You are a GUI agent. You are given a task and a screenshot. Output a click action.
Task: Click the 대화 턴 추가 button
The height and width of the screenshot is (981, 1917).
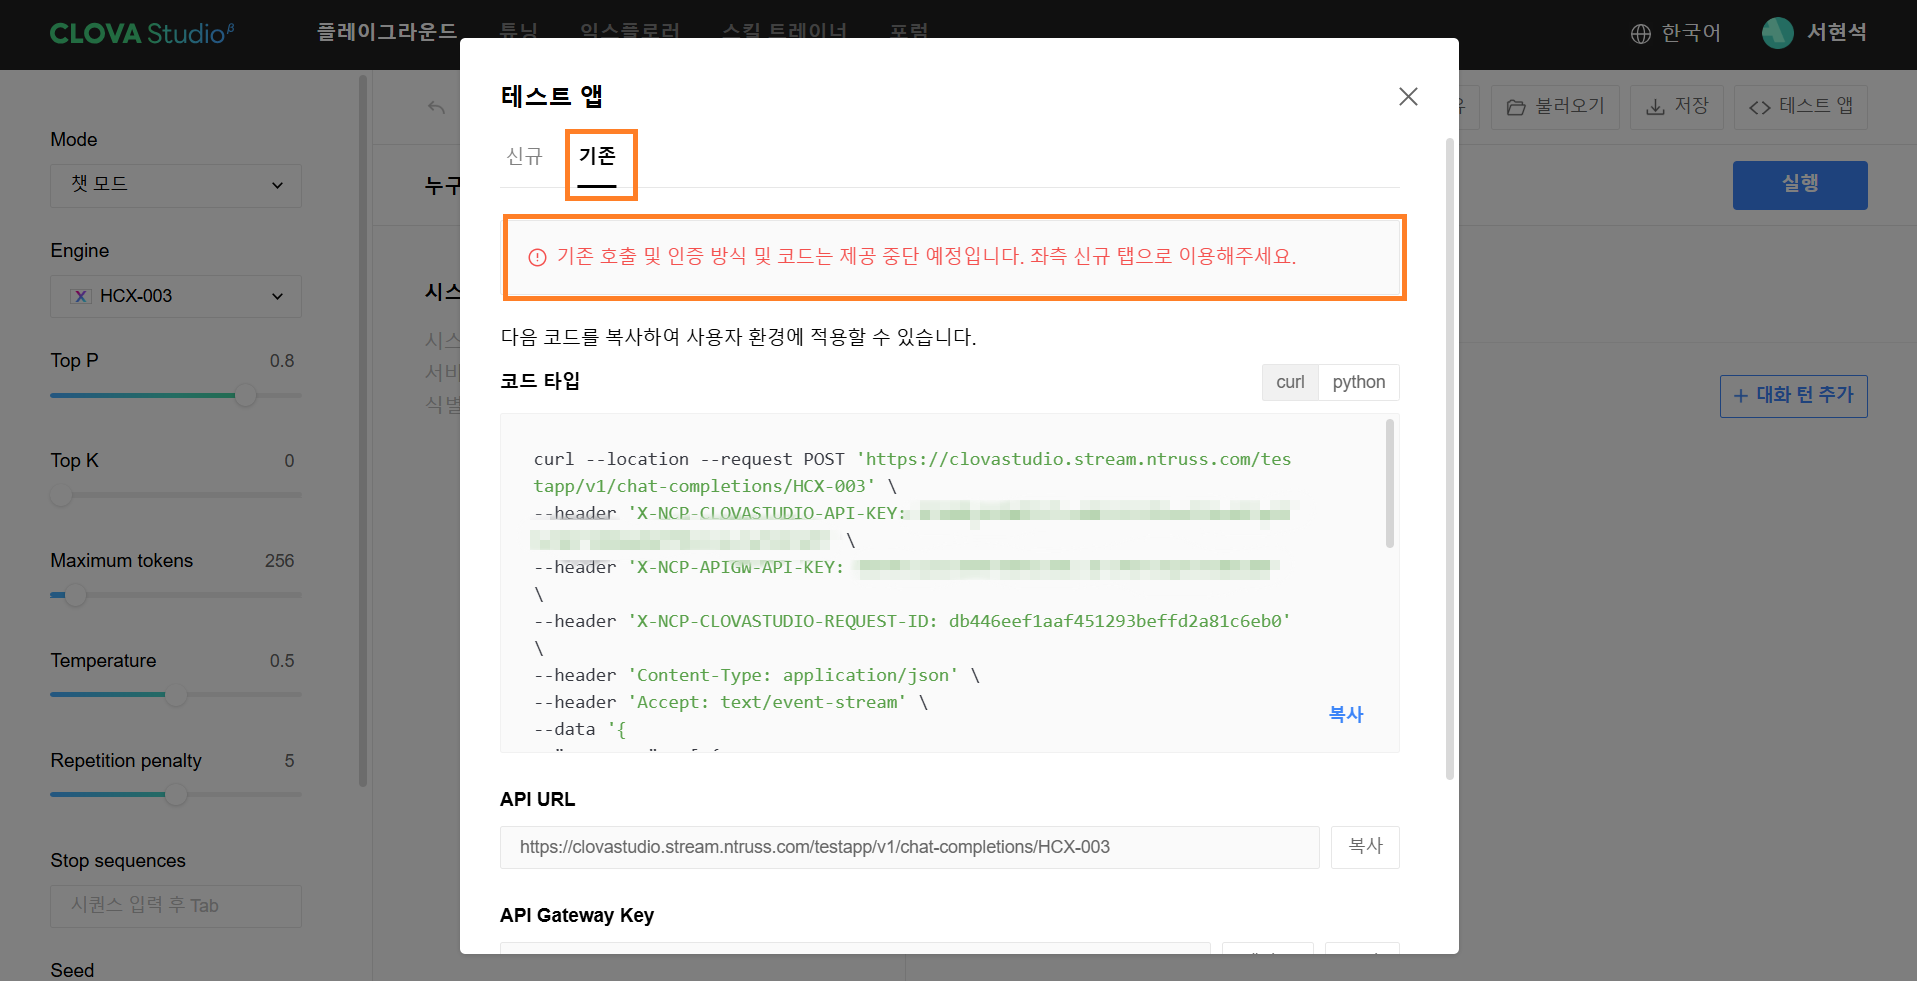1794,396
